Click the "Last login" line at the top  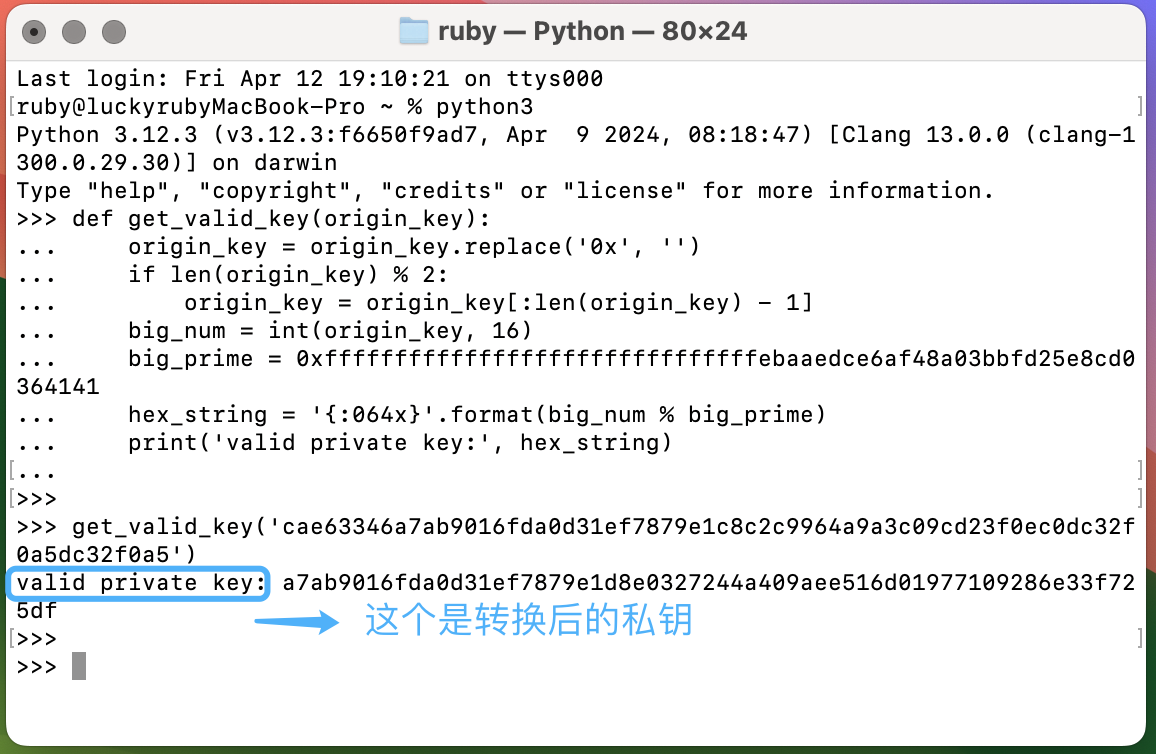coord(310,79)
